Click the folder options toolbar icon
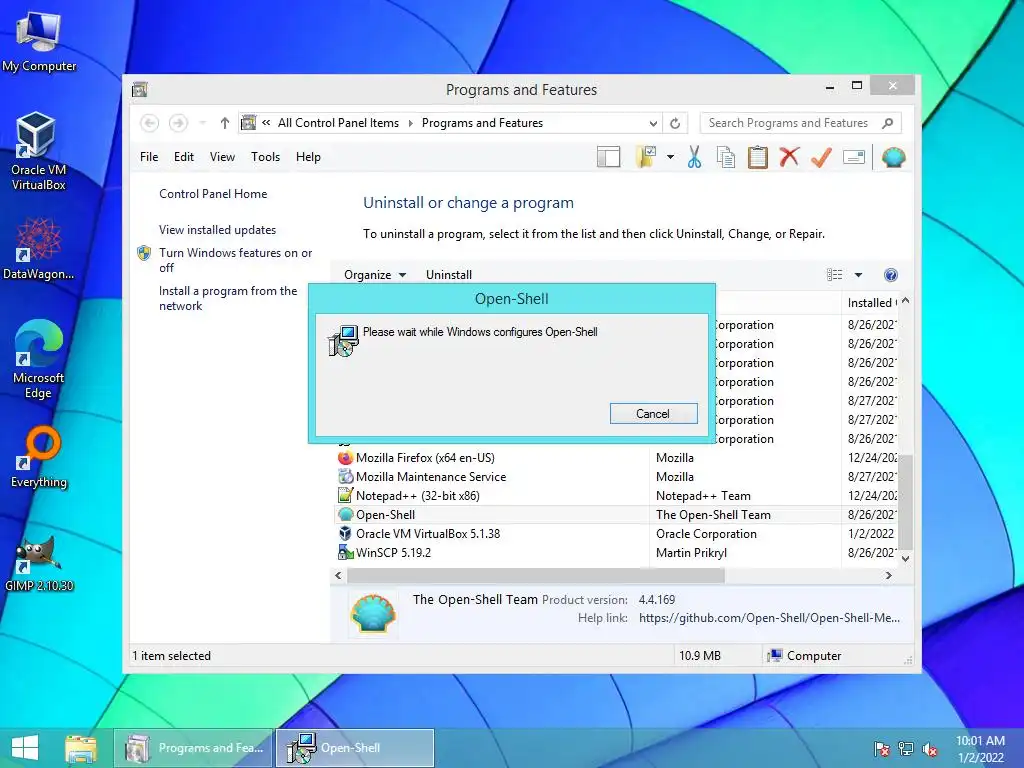 [x=646, y=157]
